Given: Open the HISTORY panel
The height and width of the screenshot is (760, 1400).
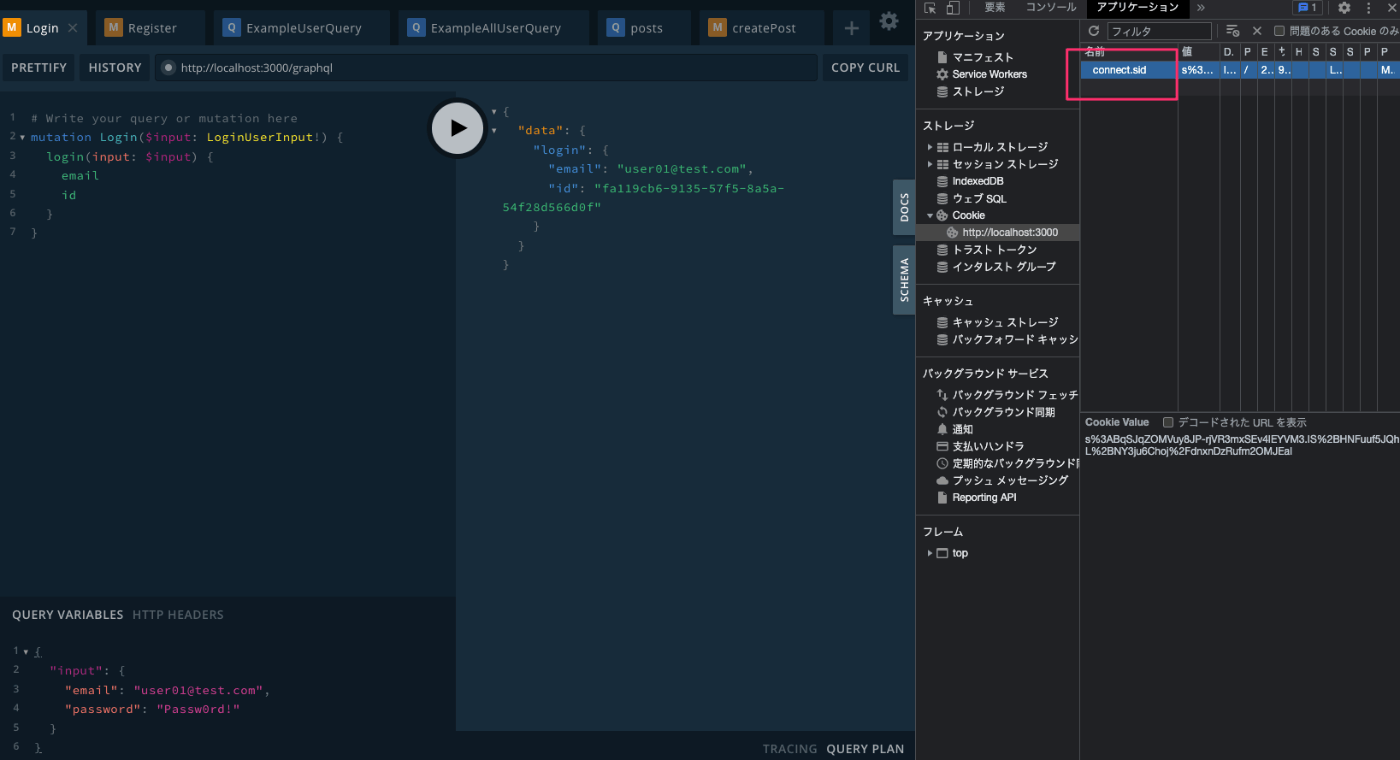Looking at the screenshot, I should point(115,67).
